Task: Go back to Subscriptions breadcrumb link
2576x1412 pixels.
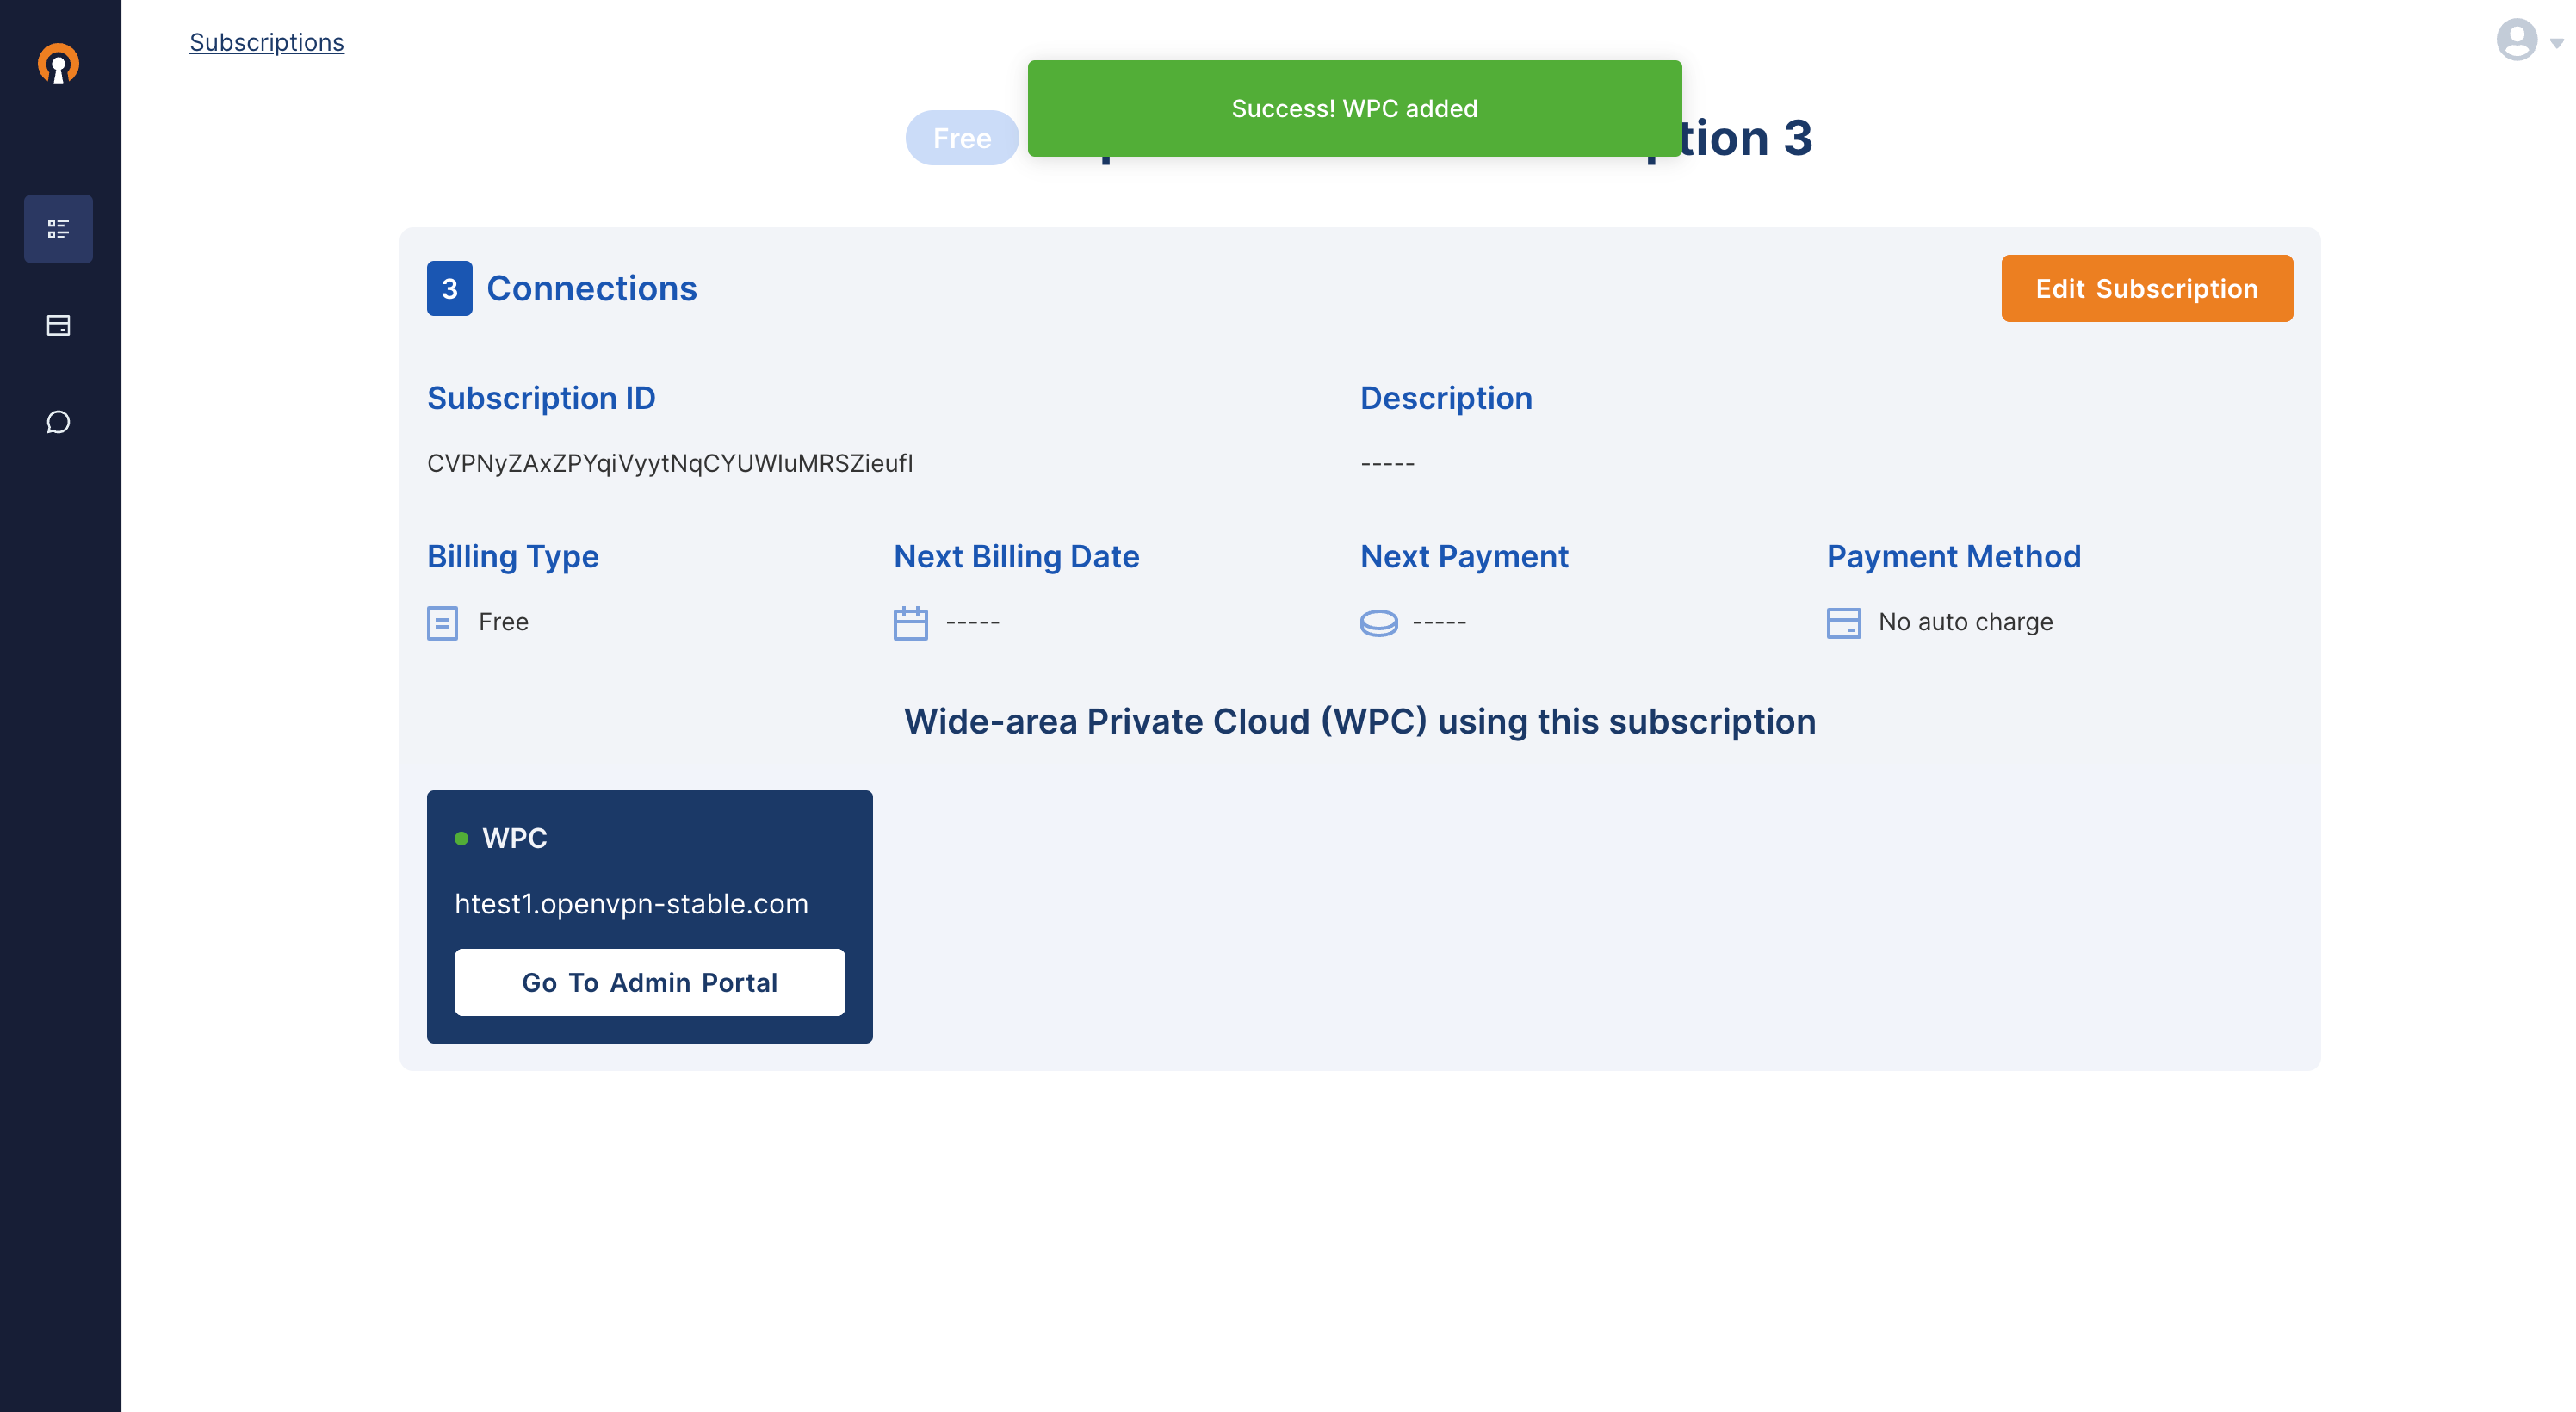Action: tap(267, 42)
